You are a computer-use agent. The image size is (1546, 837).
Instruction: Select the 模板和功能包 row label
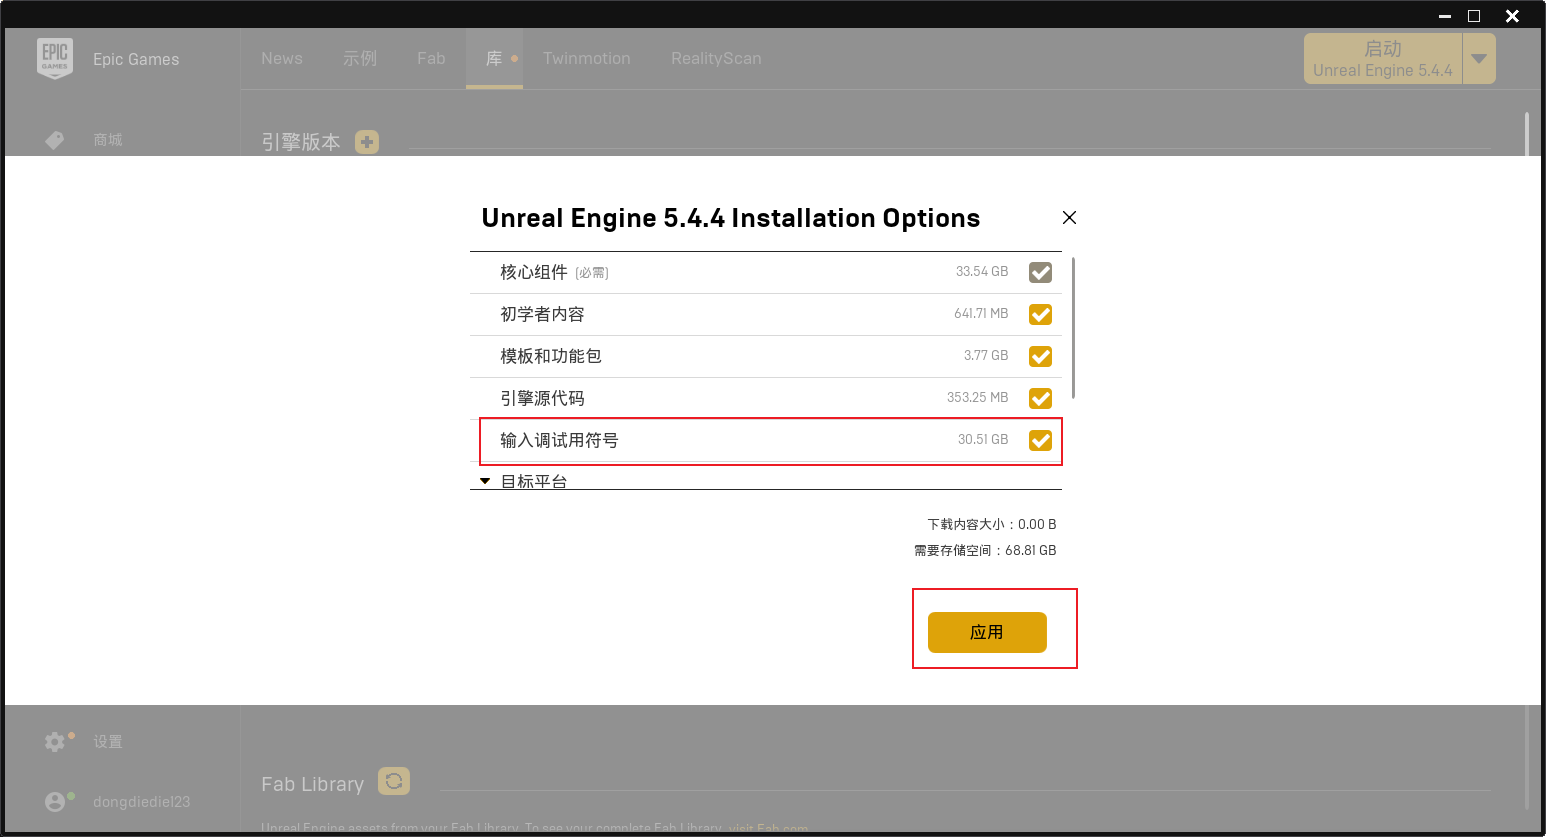[551, 356]
